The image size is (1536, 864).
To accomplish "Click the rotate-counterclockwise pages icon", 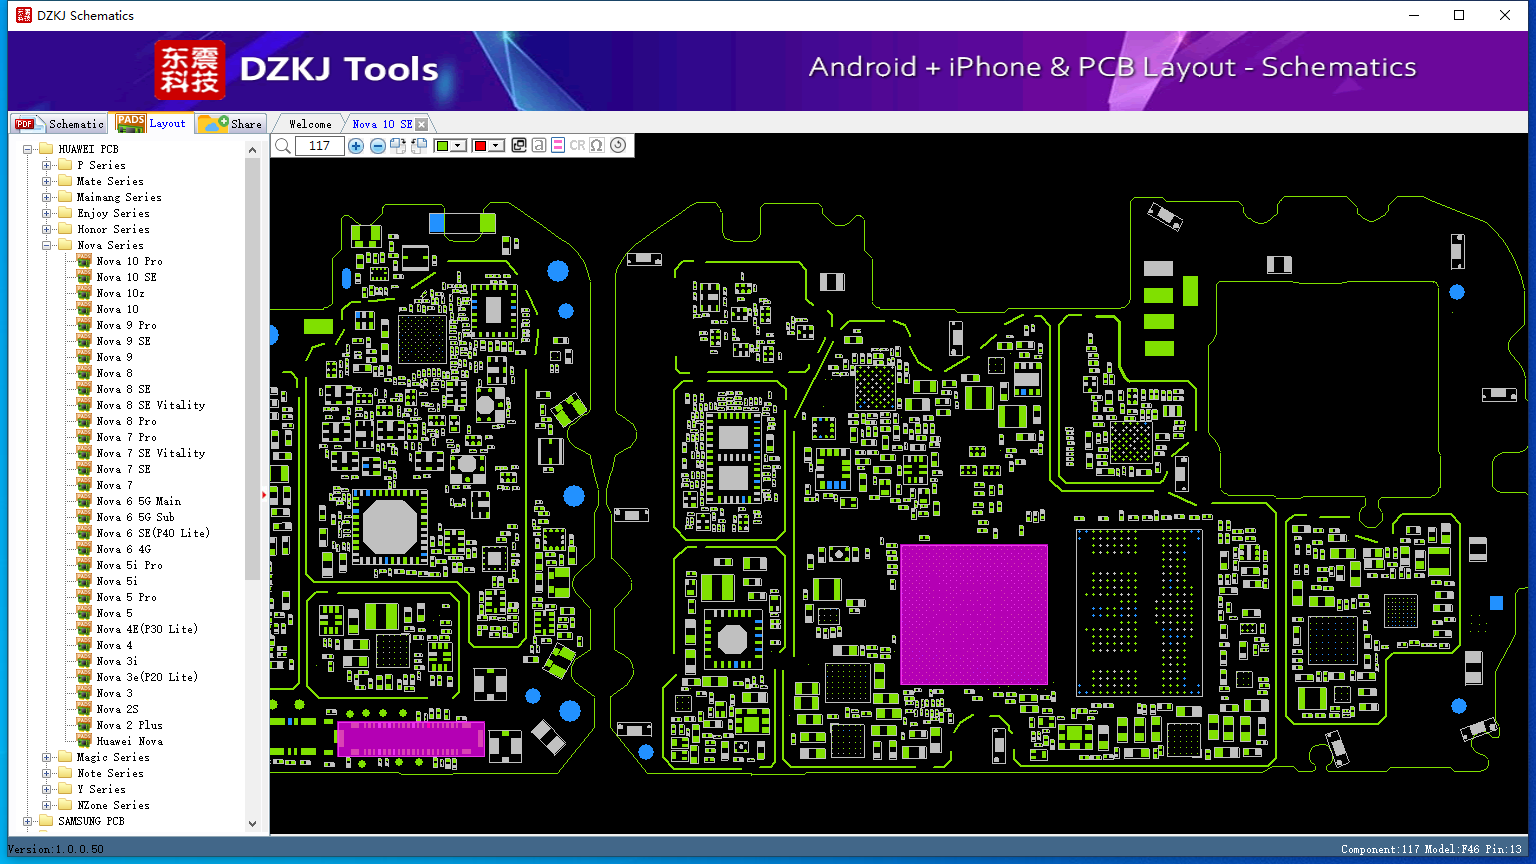I will (419, 146).
